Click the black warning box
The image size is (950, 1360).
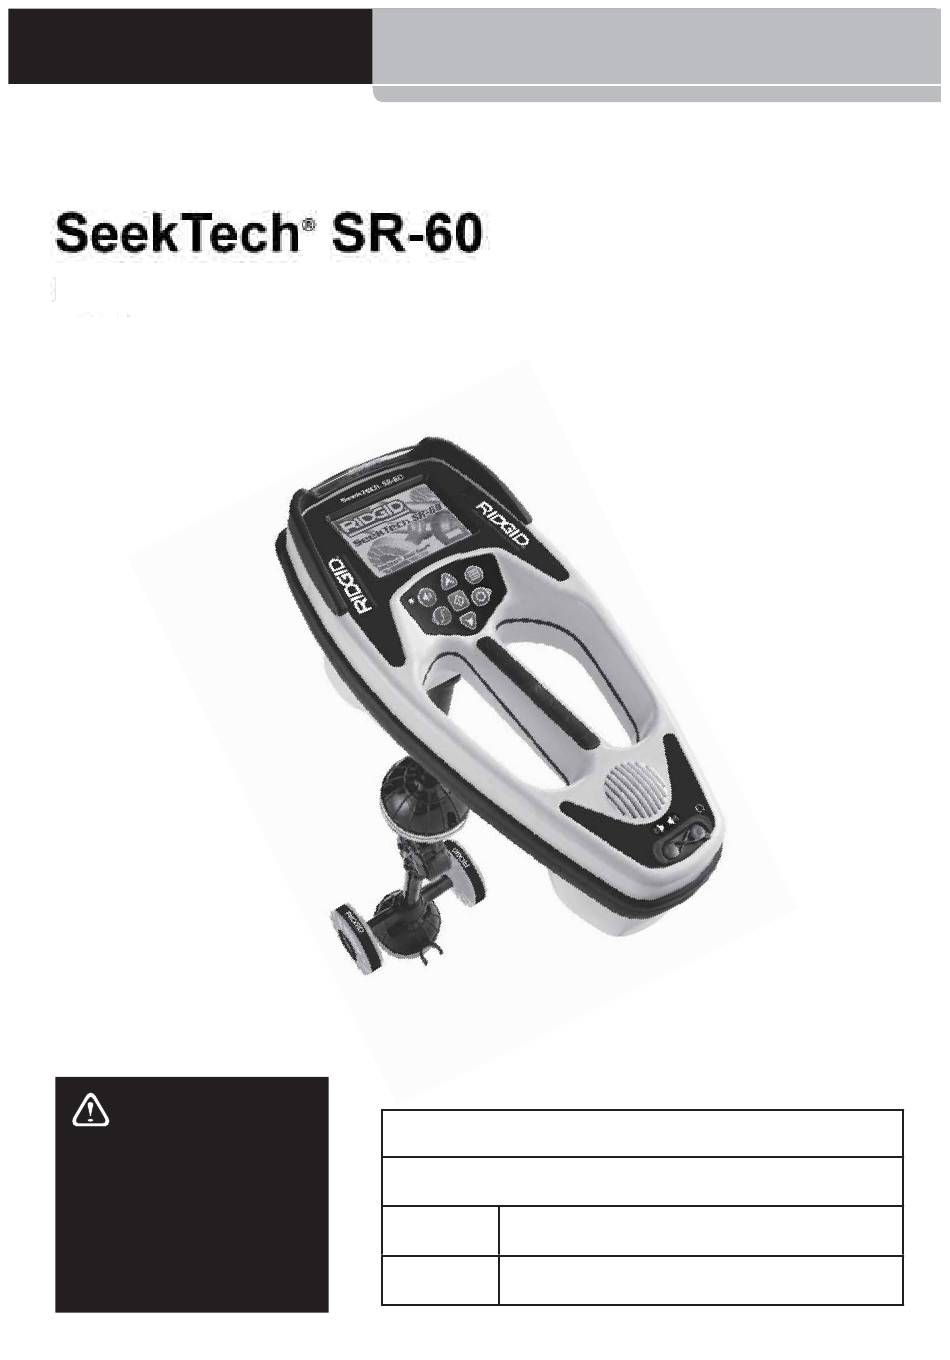pos(191,1194)
